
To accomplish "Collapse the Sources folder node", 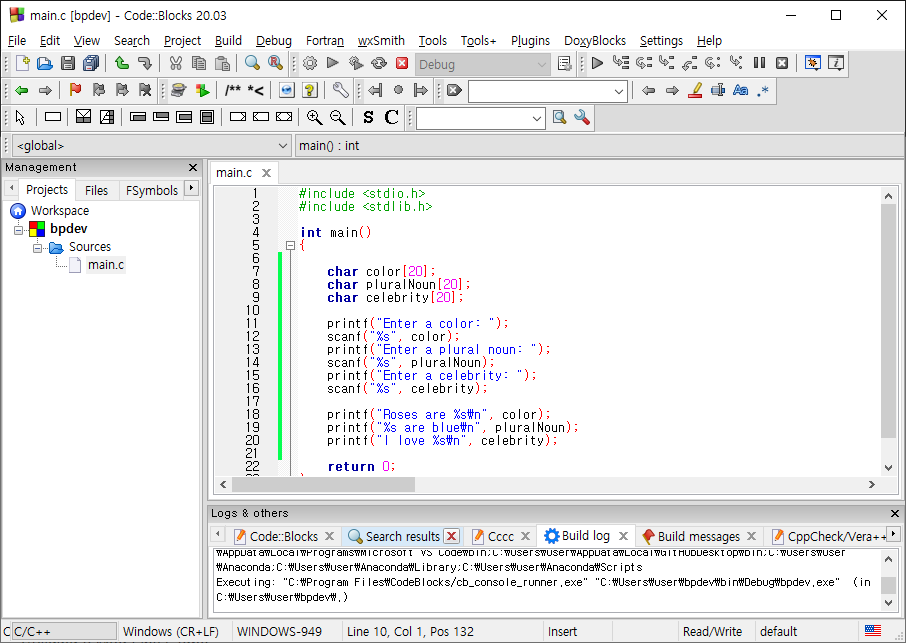I will pyautogui.click(x=37, y=248).
